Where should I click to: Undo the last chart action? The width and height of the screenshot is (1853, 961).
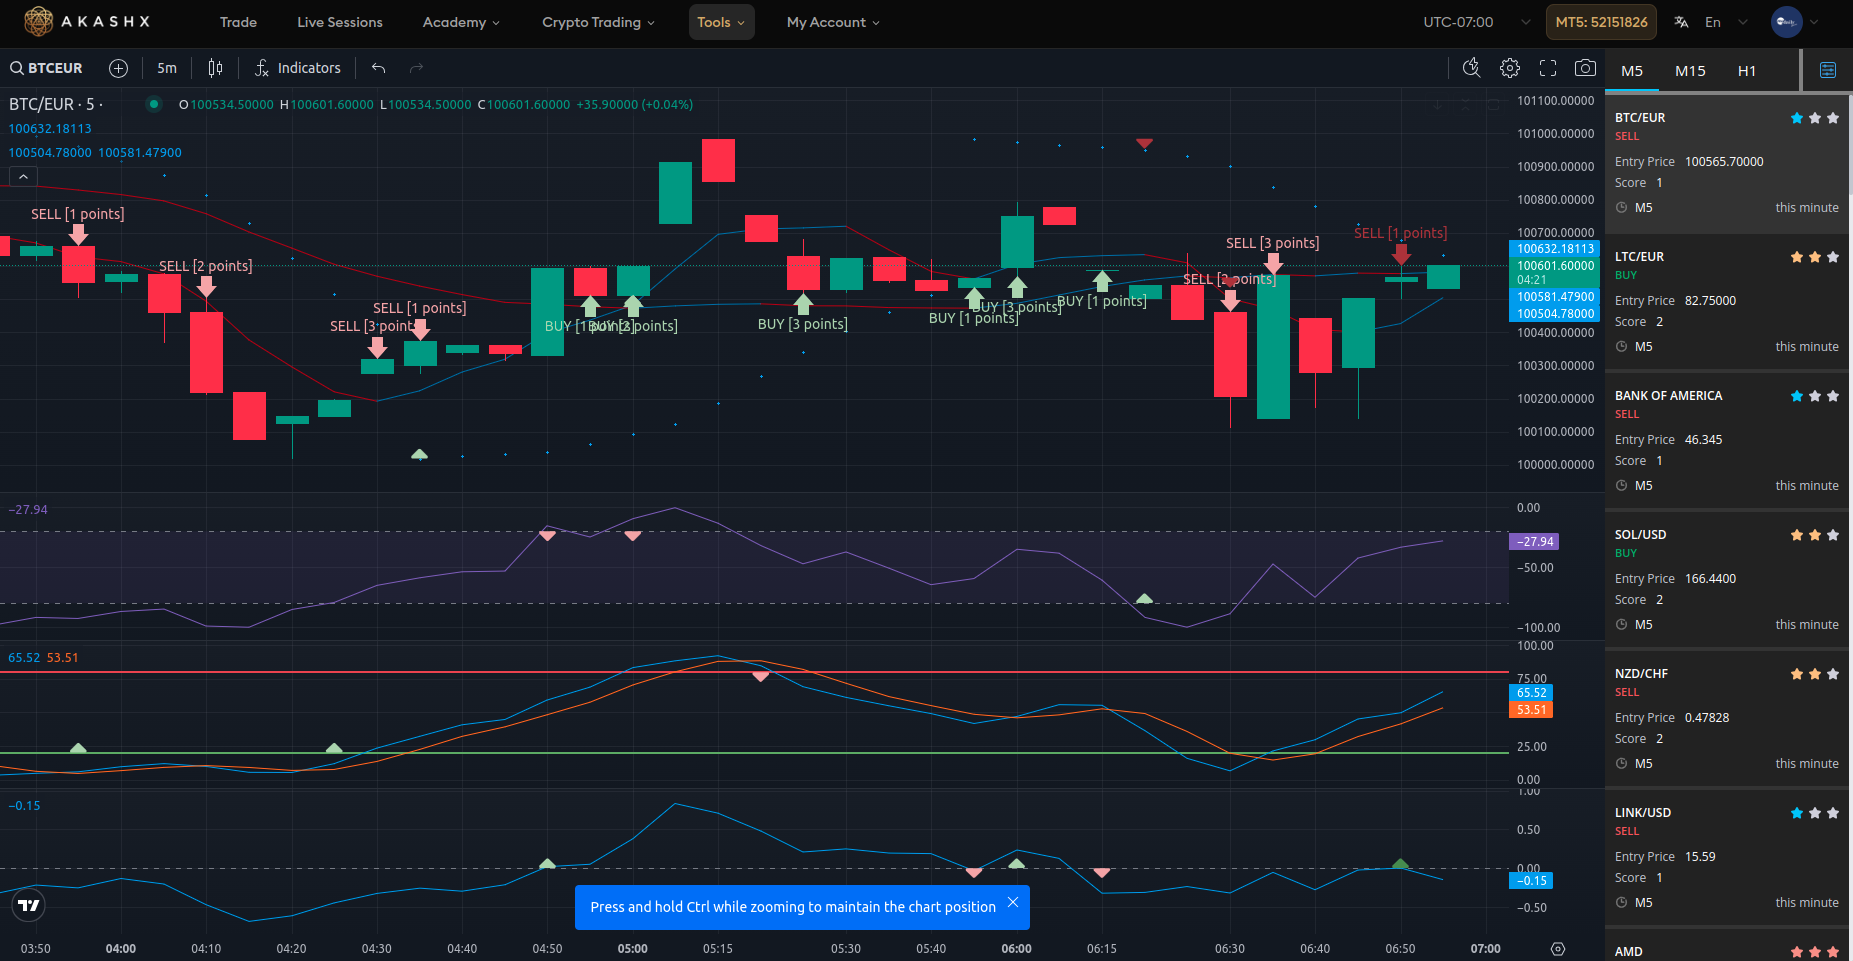[378, 68]
